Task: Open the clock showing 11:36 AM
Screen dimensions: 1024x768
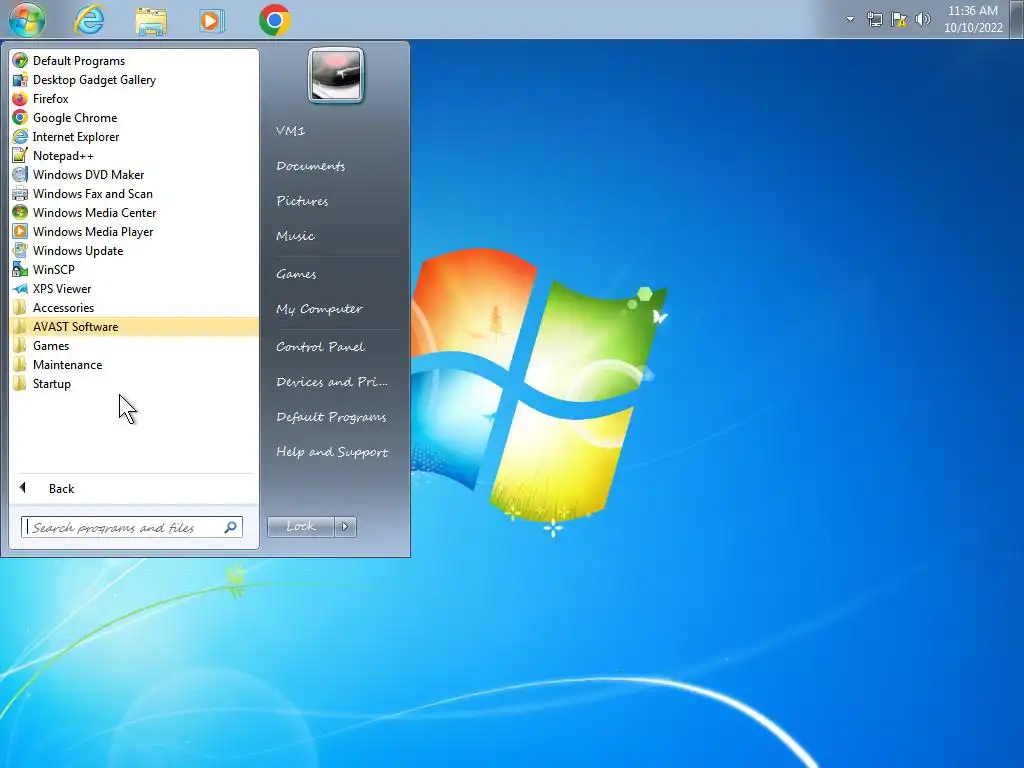Action: click(972, 19)
